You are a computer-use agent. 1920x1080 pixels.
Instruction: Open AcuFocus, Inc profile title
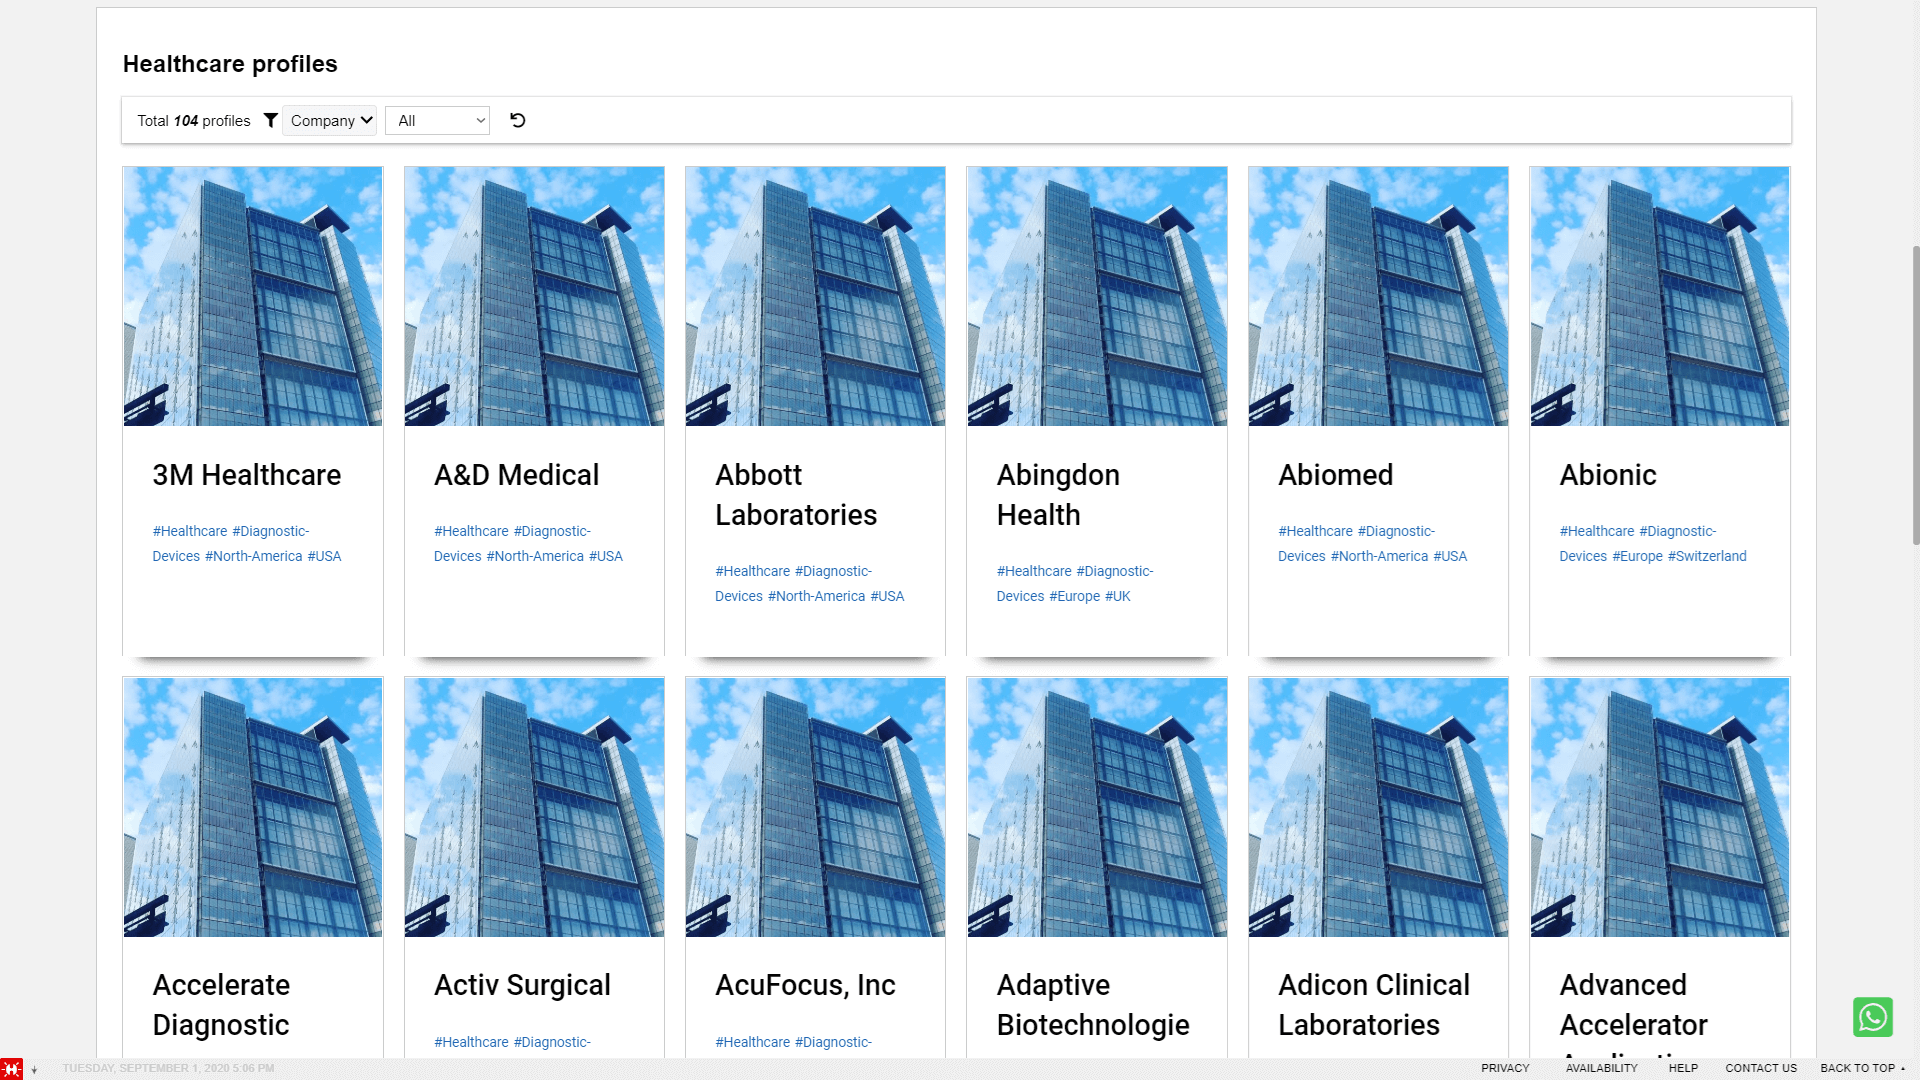pyautogui.click(x=805, y=985)
